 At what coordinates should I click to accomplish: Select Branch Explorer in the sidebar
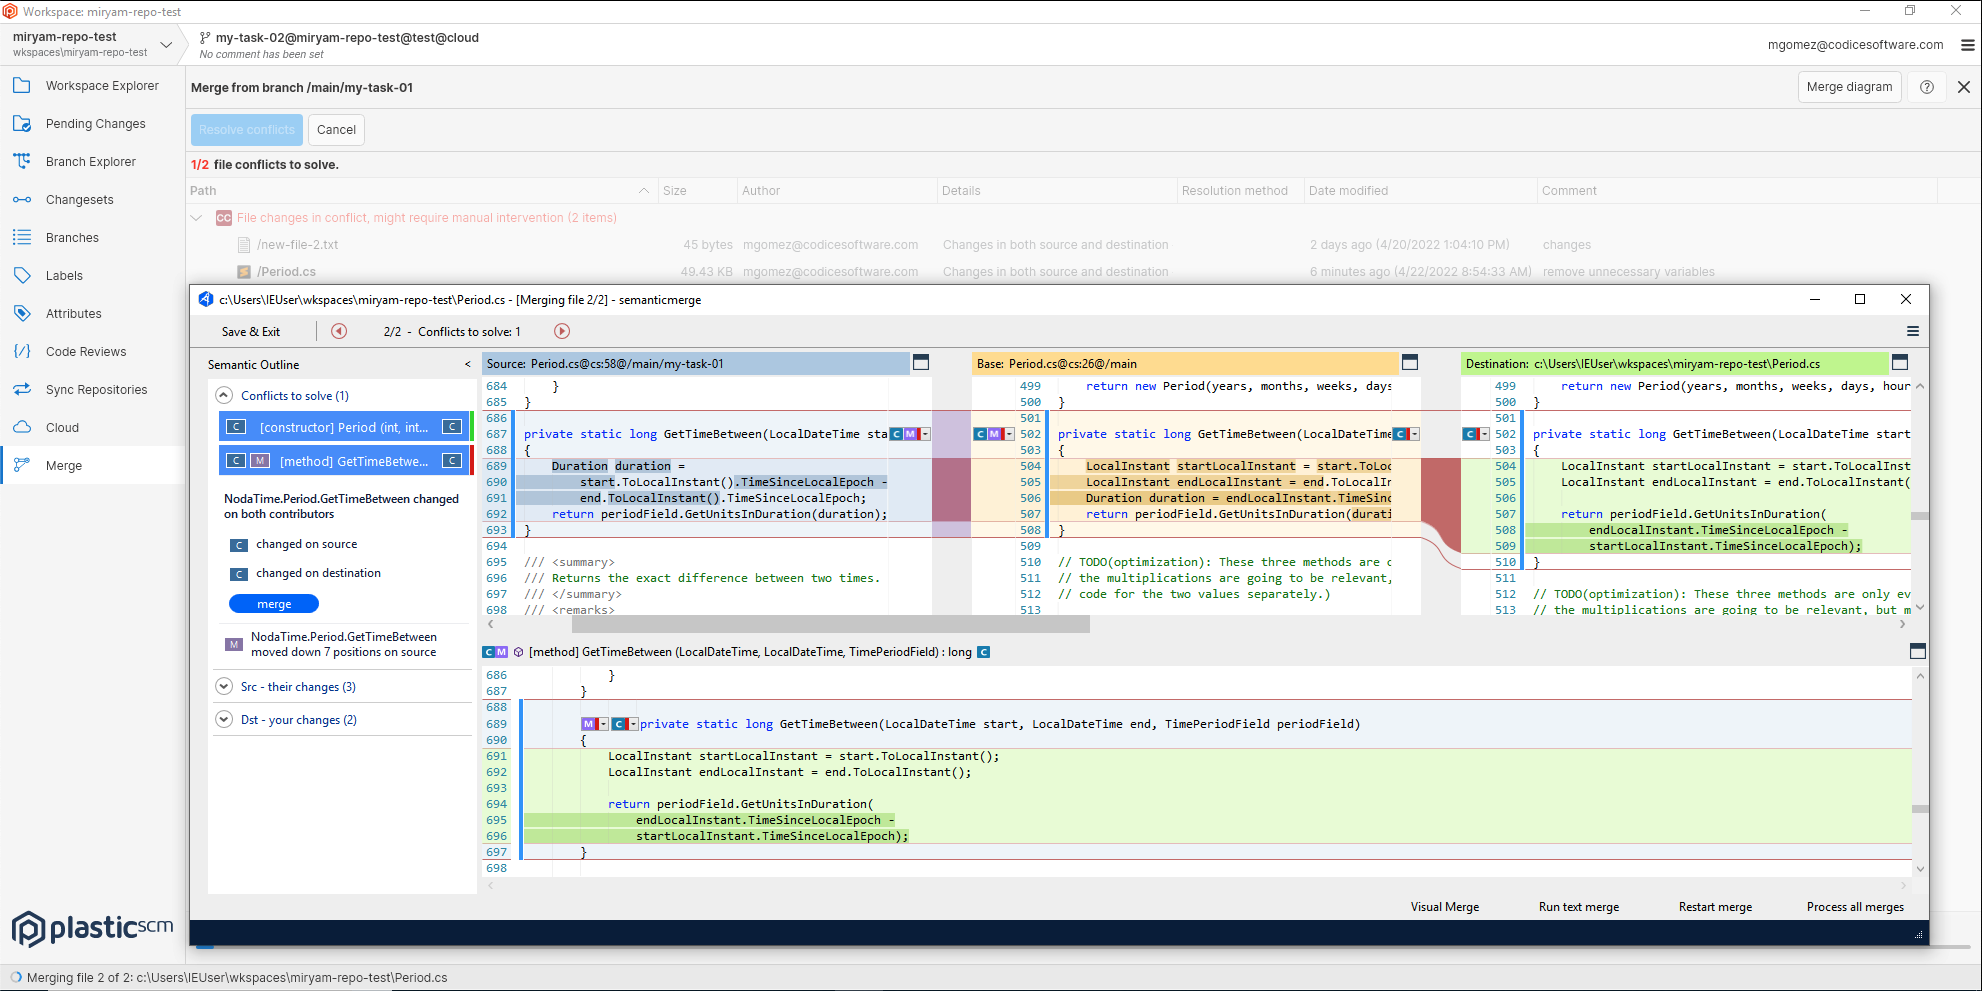point(92,161)
